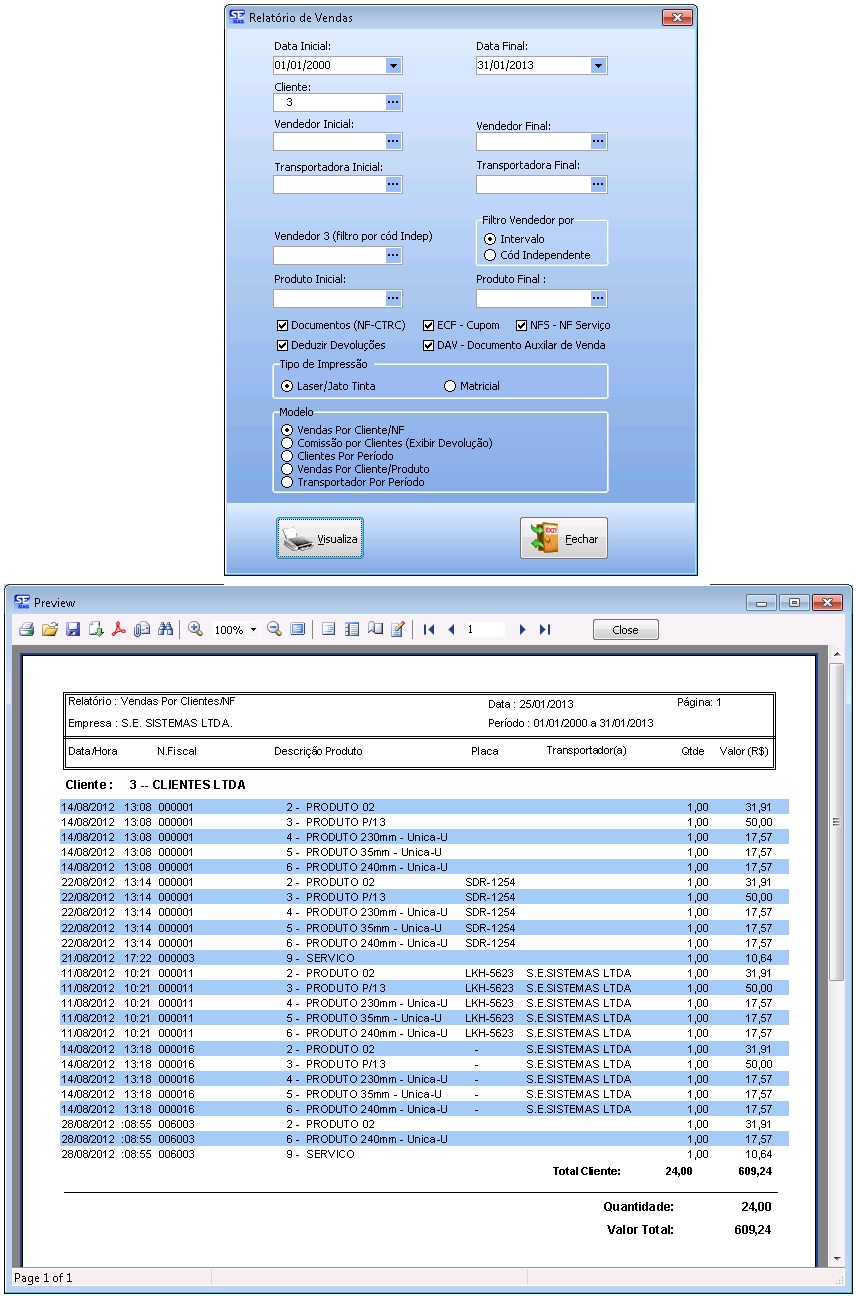Open the 100% zoom level dropdown
Image resolution: width=856 pixels, height=1296 pixels.
pyautogui.click(x=253, y=630)
